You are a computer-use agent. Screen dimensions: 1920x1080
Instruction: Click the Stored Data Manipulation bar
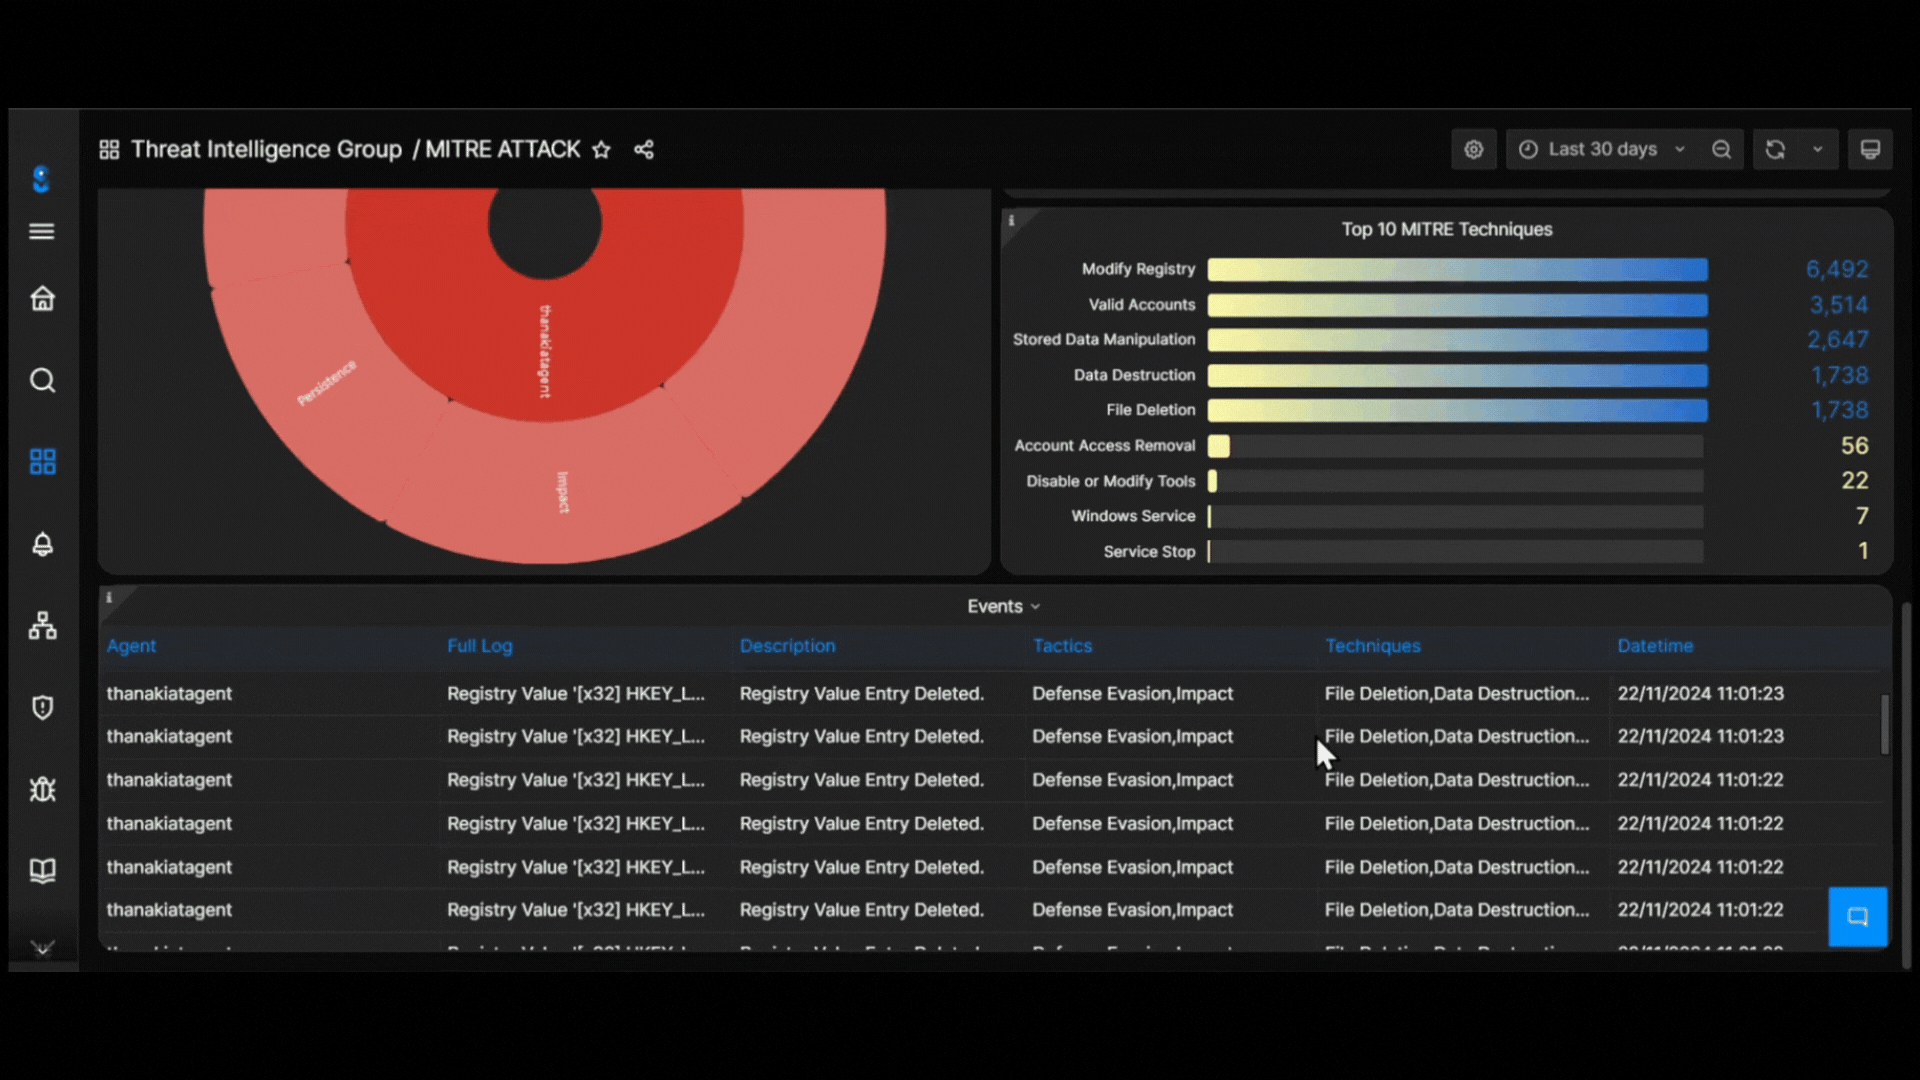click(x=1457, y=340)
